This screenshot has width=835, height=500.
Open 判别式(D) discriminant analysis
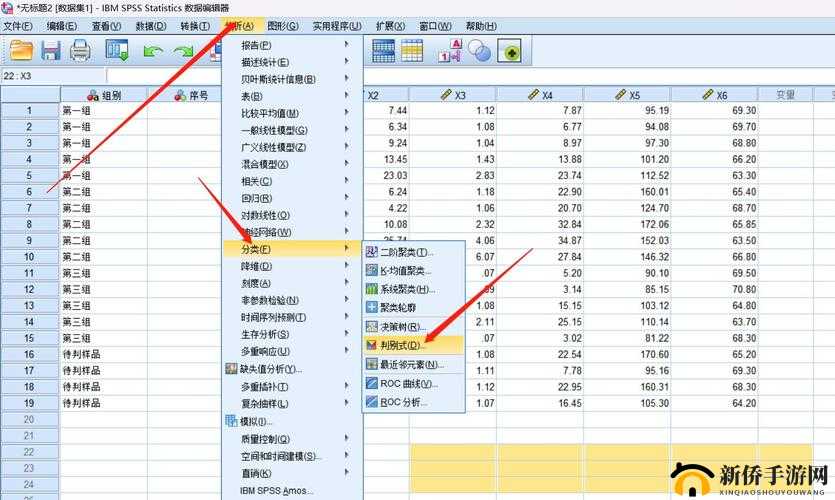tap(400, 345)
